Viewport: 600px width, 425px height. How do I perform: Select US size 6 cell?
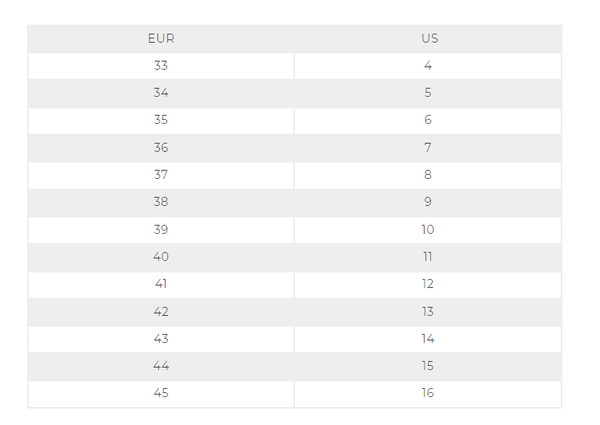point(428,120)
